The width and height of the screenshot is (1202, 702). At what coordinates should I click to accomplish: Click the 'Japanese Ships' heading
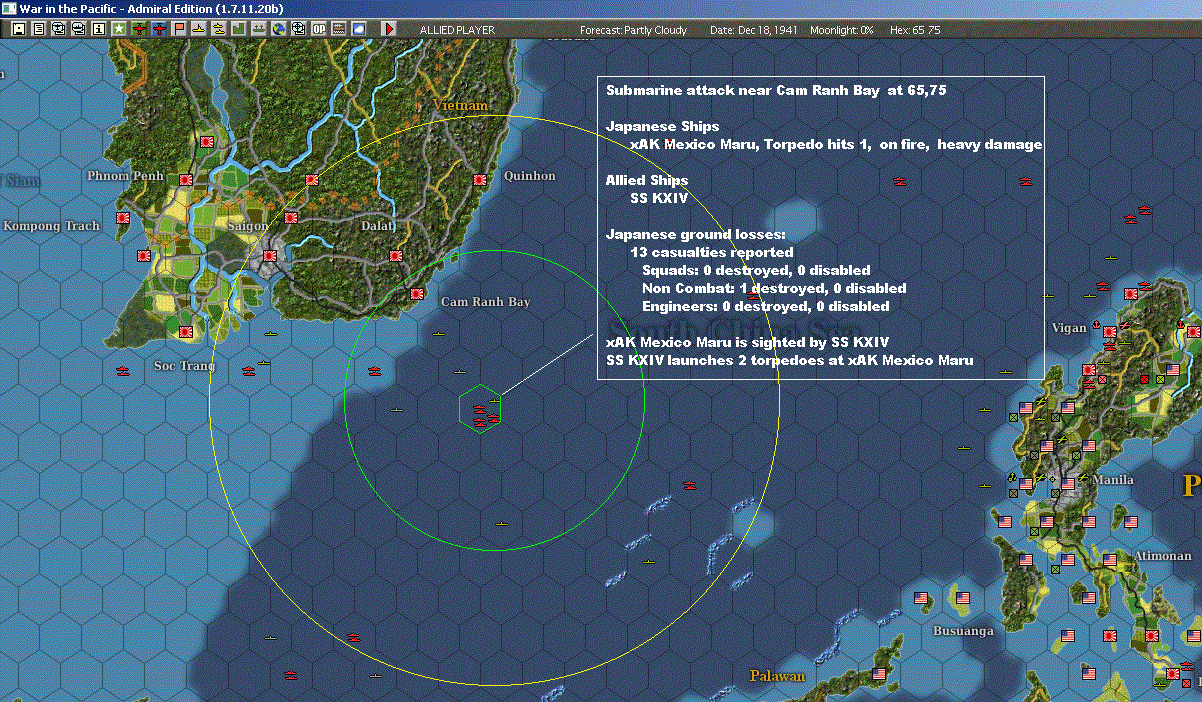(662, 126)
